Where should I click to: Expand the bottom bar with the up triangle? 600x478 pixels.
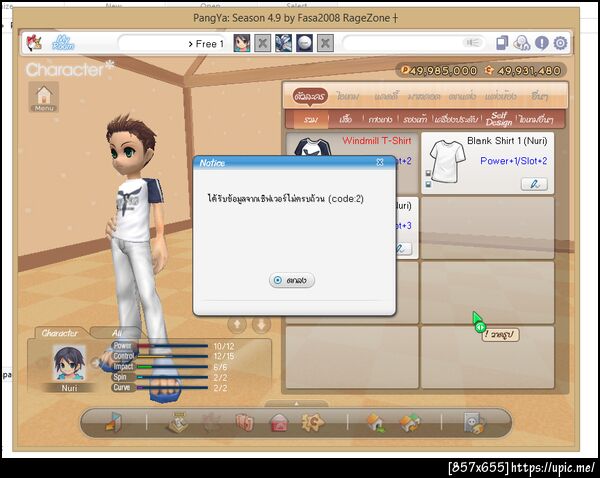pyautogui.click(x=297, y=403)
